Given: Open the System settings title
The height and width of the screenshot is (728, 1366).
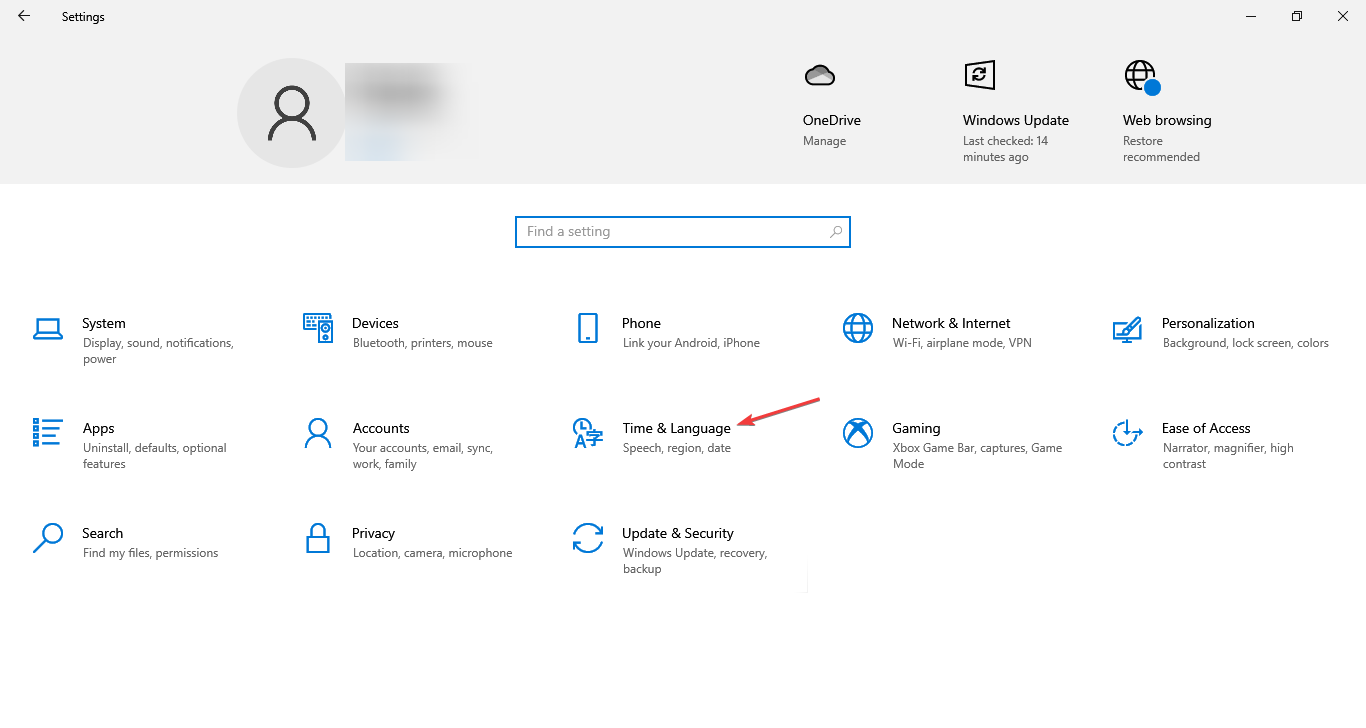Looking at the screenshot, I should [x=104, y=323].
